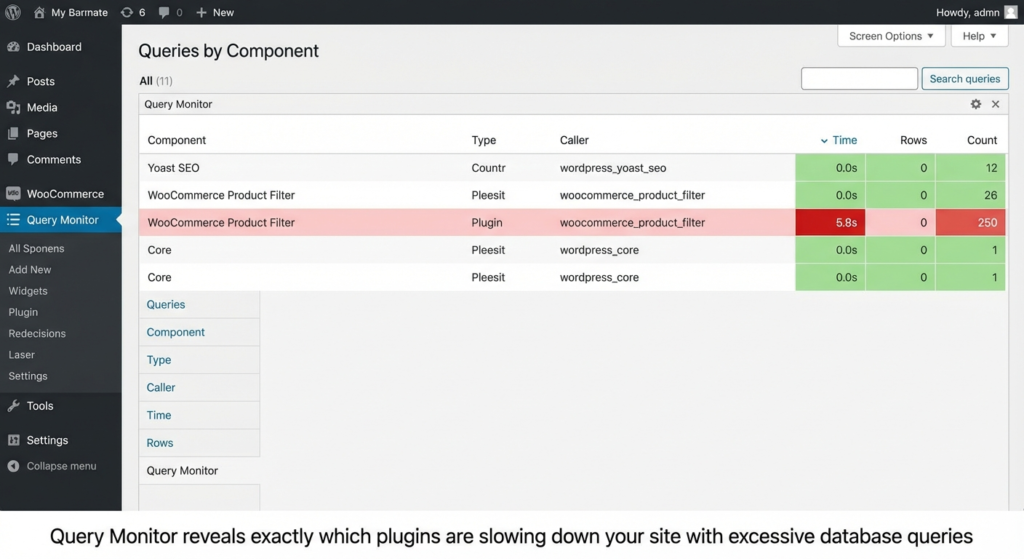This screenshot has width=1024, height=559.
Task: Open the Tools menu in sidebar
Action: [40, 406]
